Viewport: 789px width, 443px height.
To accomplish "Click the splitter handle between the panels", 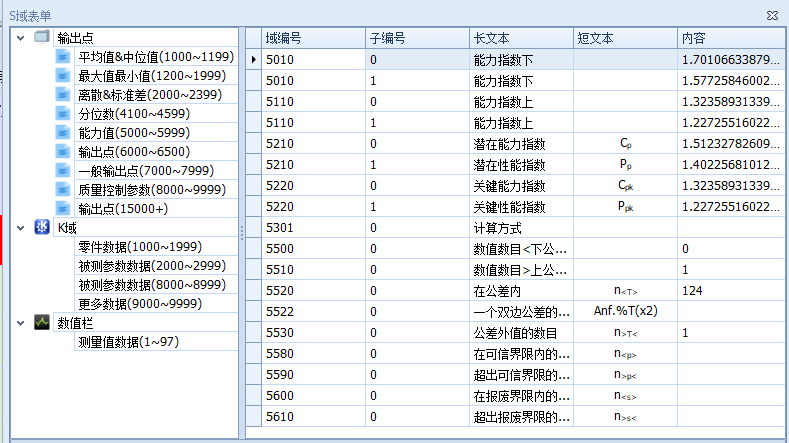I will pos(242,232).
